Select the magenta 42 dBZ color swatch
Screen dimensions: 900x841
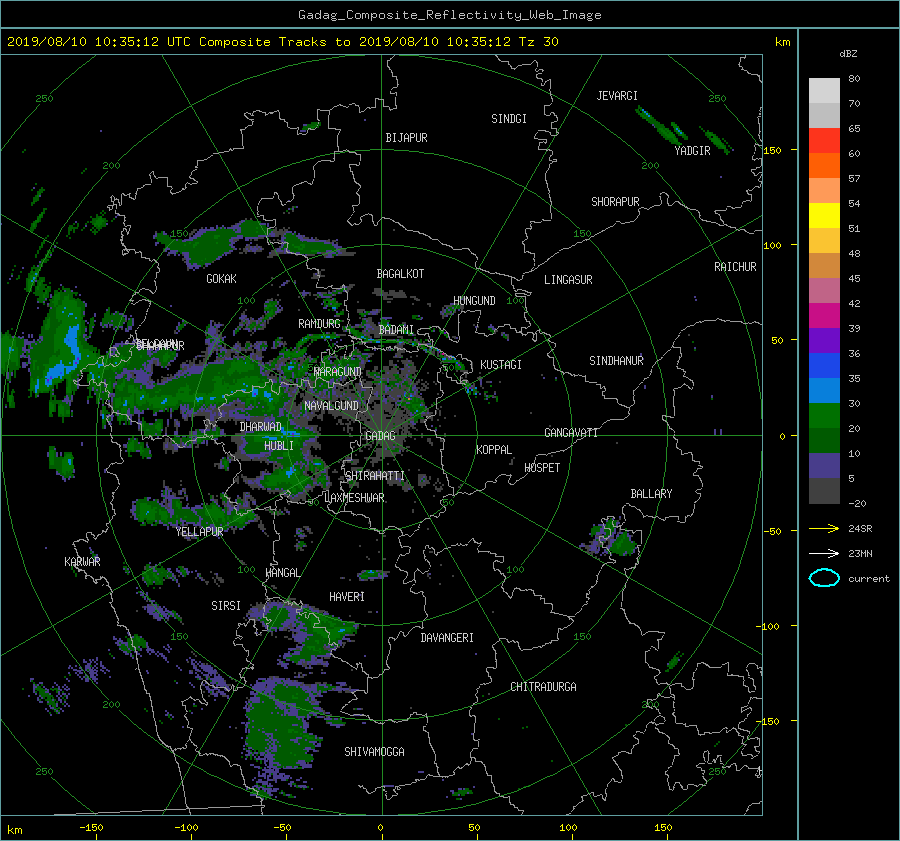824,316
